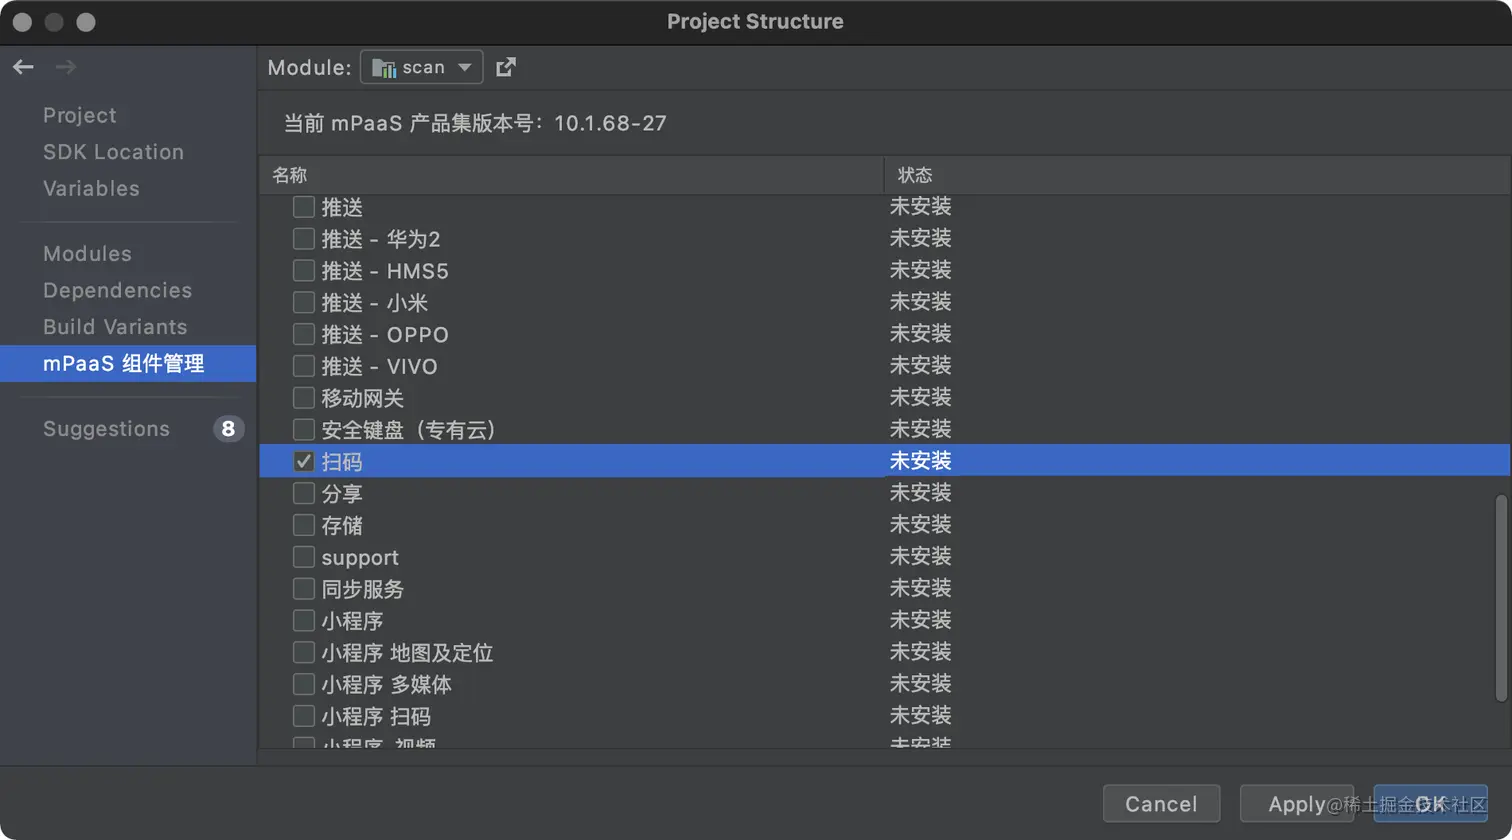Tick the 推送 - HMS5 checkbox
Screen dimensions: 1512x840
(x=304, y=271)
